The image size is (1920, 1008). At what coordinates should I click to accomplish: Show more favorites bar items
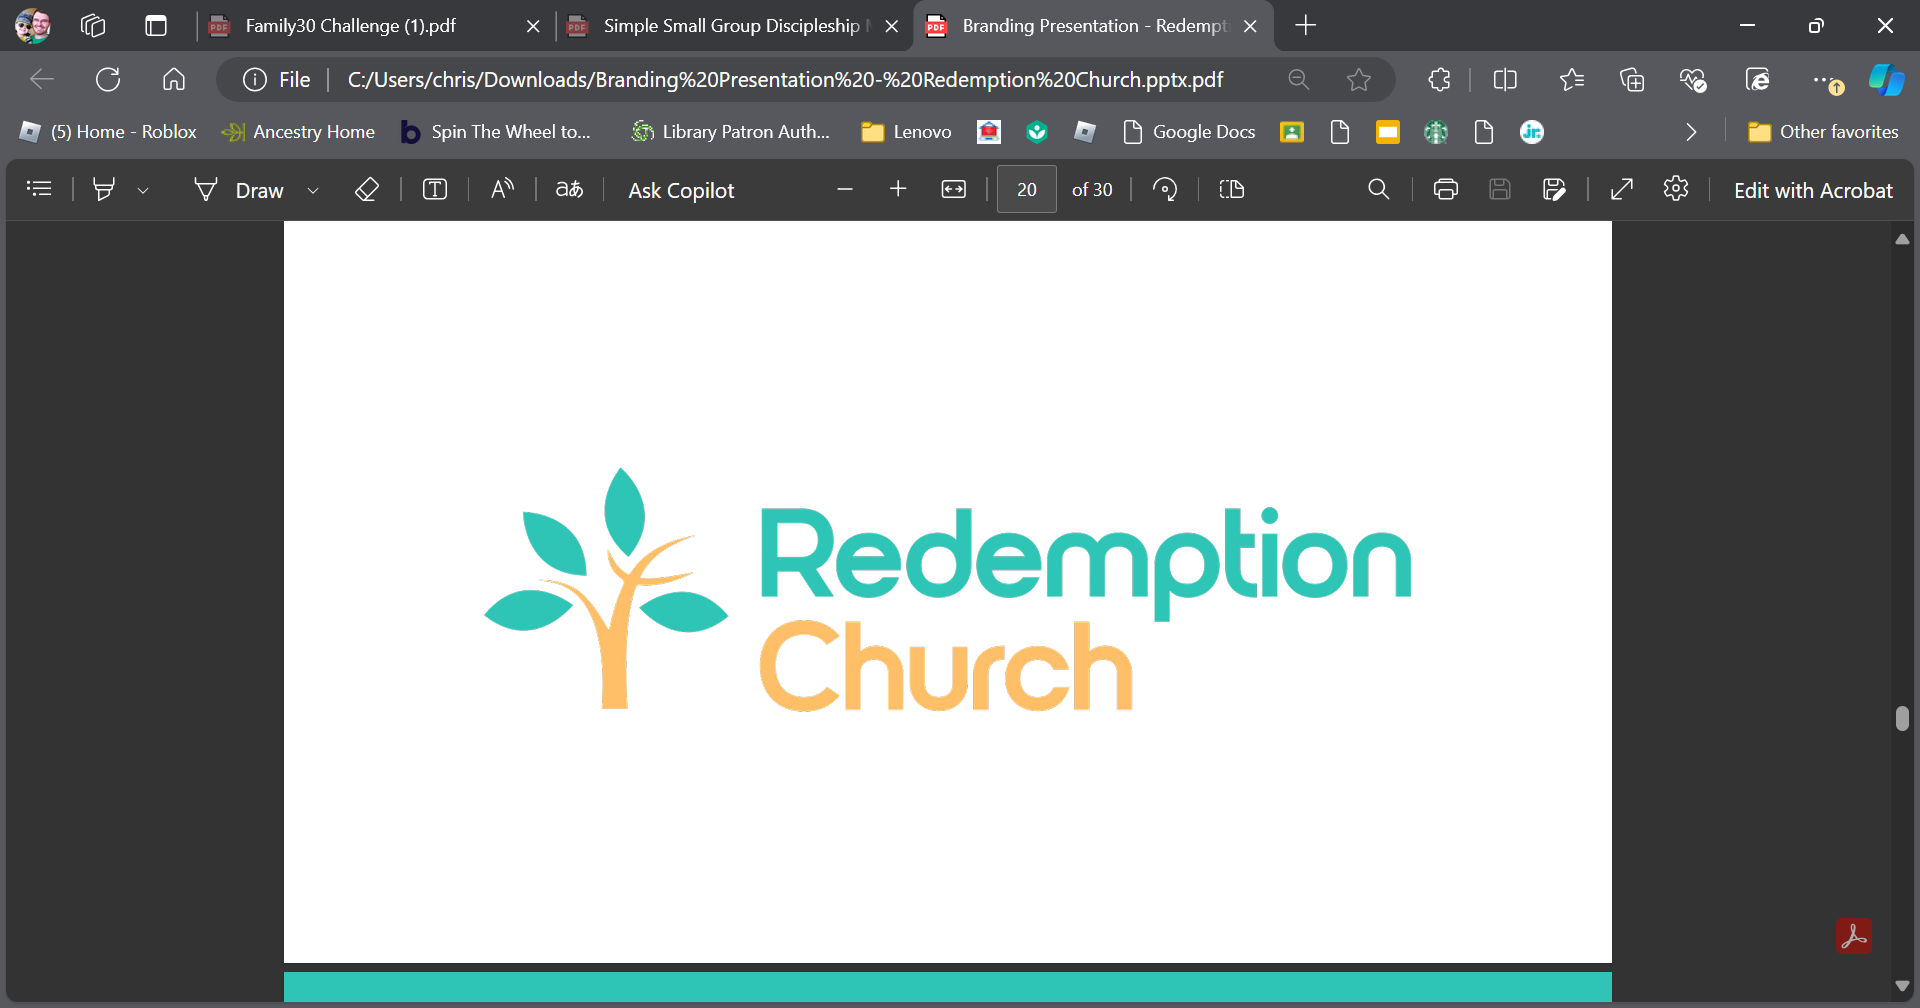coord(1691,132)
